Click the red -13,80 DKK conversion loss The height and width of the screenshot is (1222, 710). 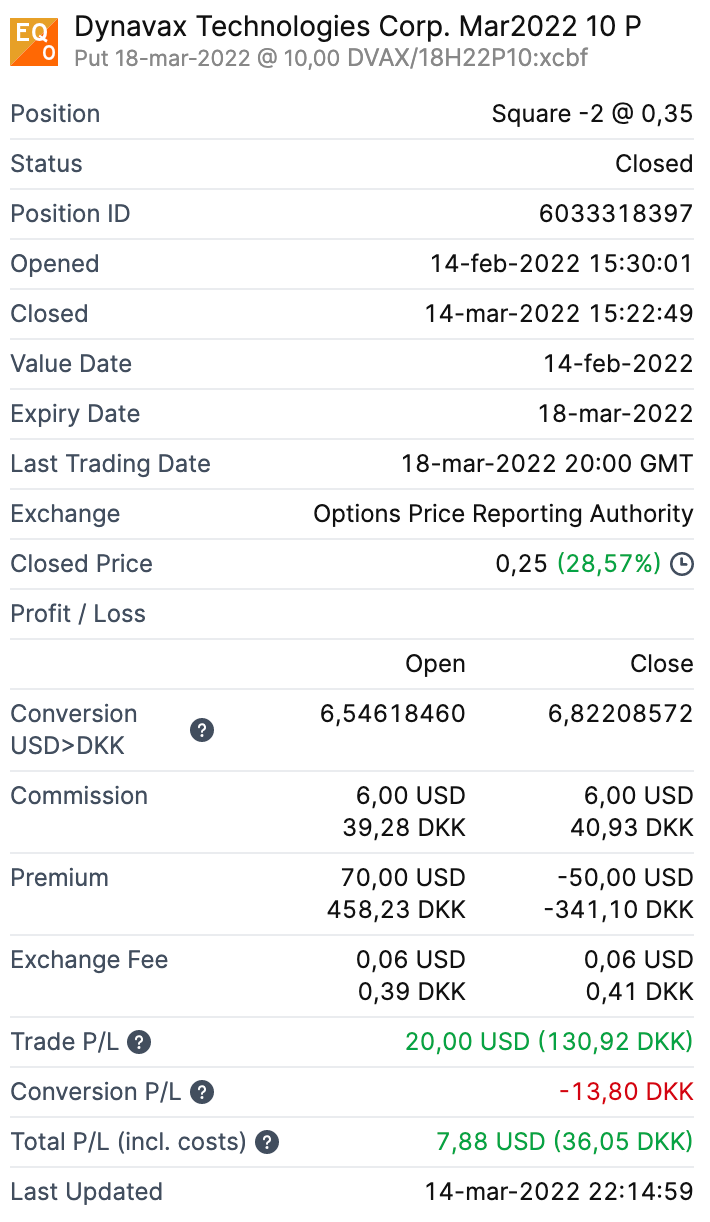click(x=625, y=1092)
